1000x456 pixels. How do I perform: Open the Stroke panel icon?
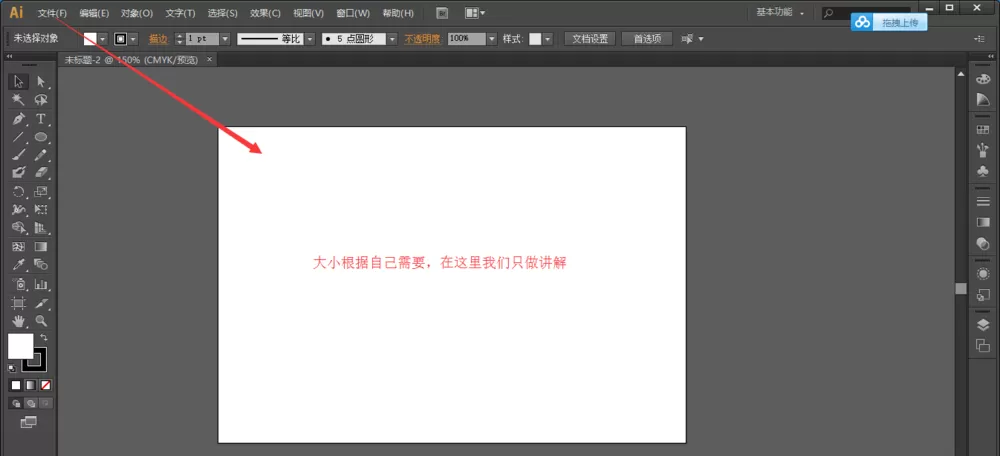pos(983,201)
